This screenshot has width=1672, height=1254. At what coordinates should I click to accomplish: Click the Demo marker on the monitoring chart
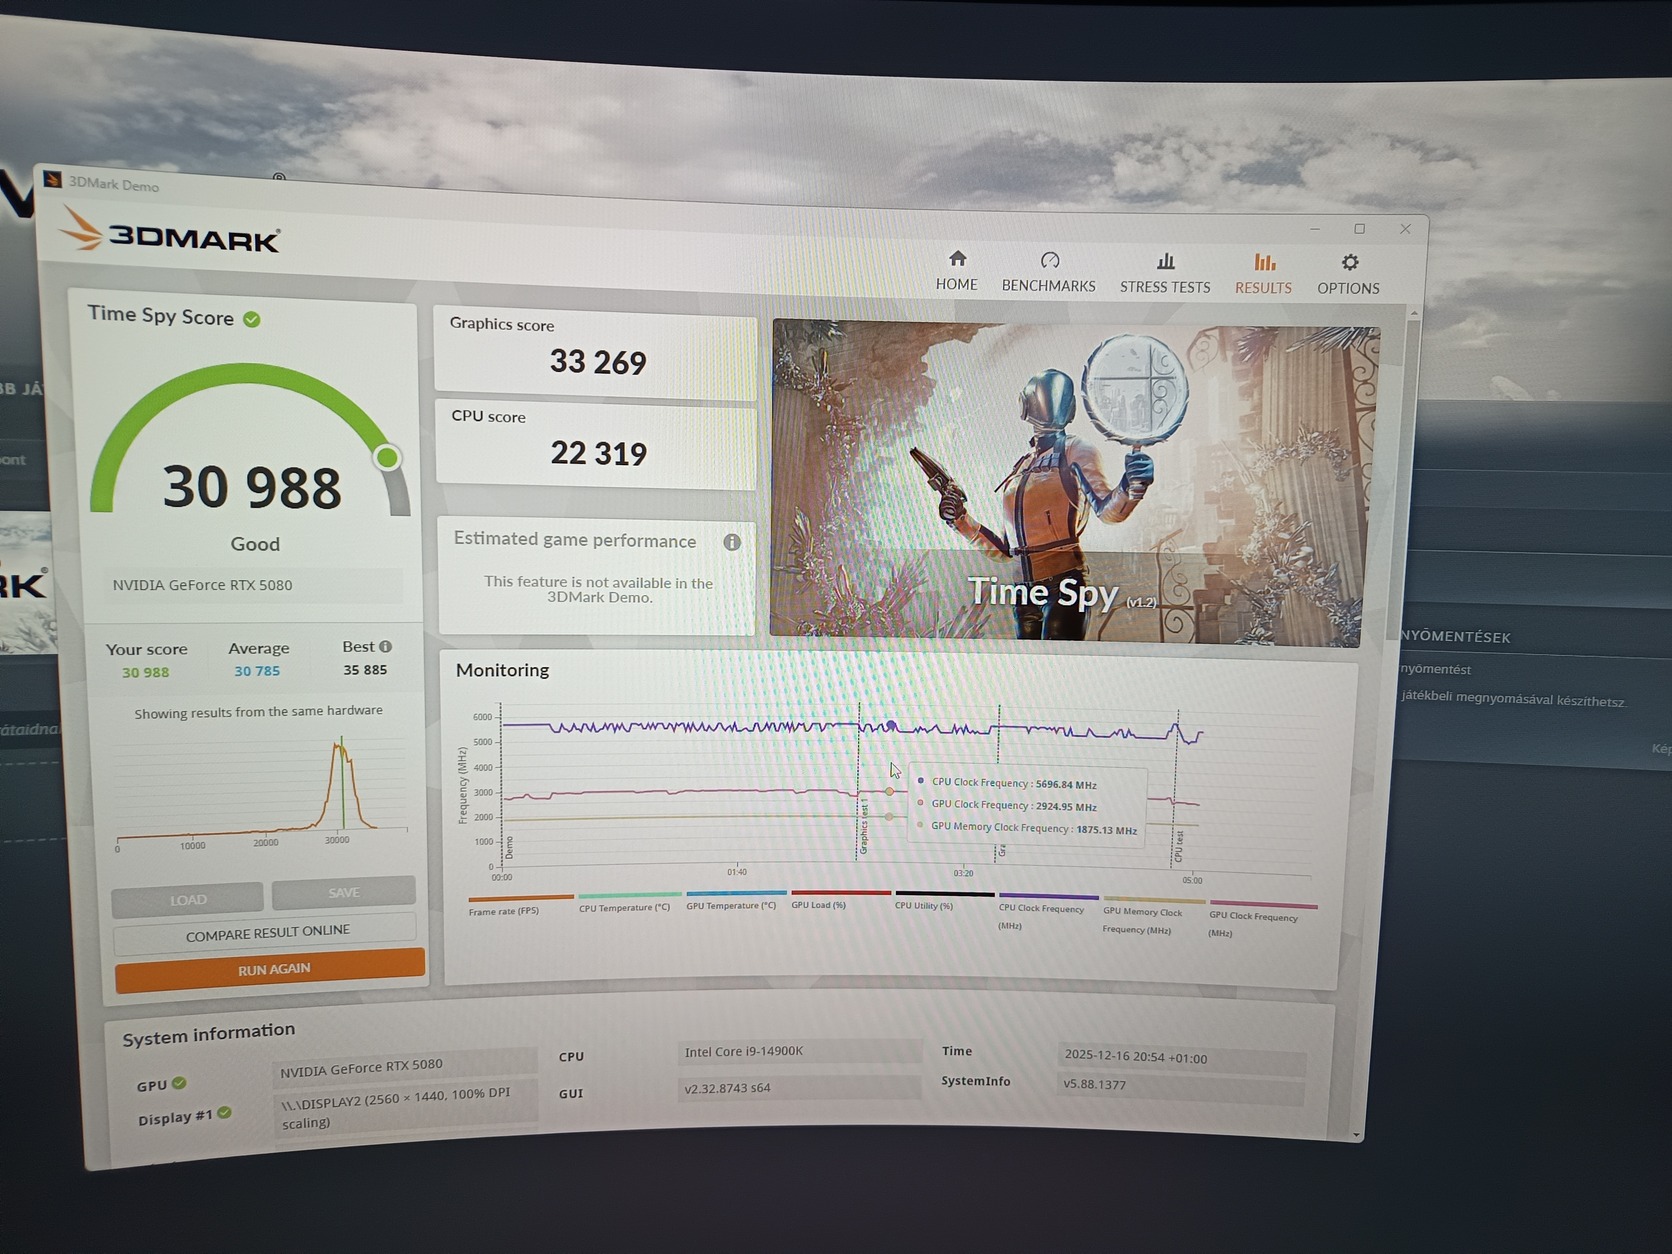pos(508,847)
